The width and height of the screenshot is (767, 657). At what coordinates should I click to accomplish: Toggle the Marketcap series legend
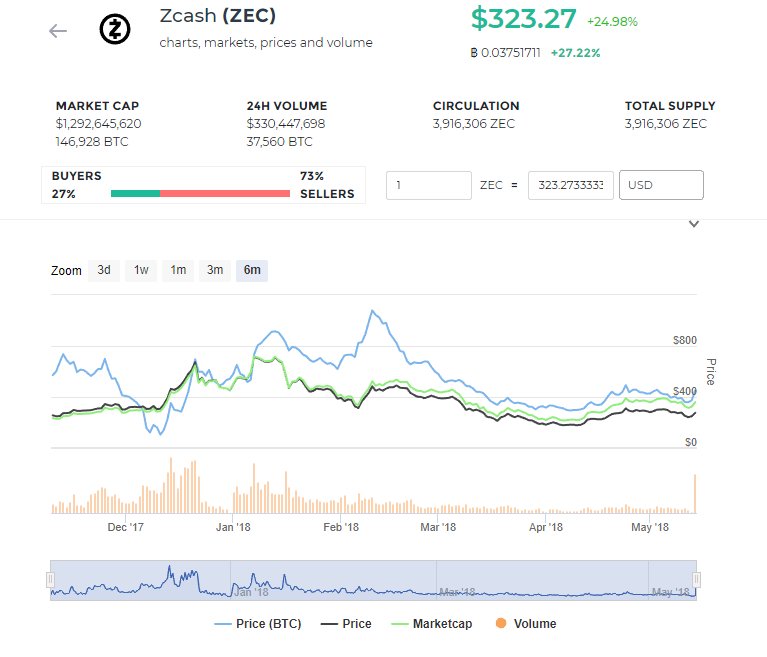click(x=432, y=624)
